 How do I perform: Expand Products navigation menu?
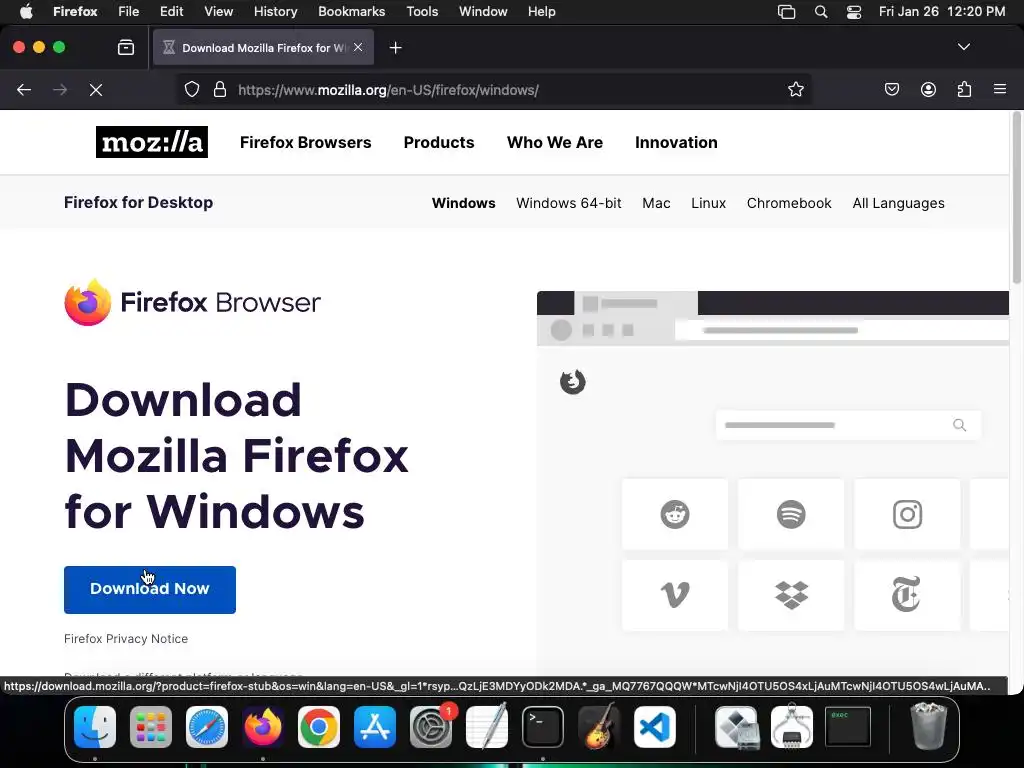(439, 142)
